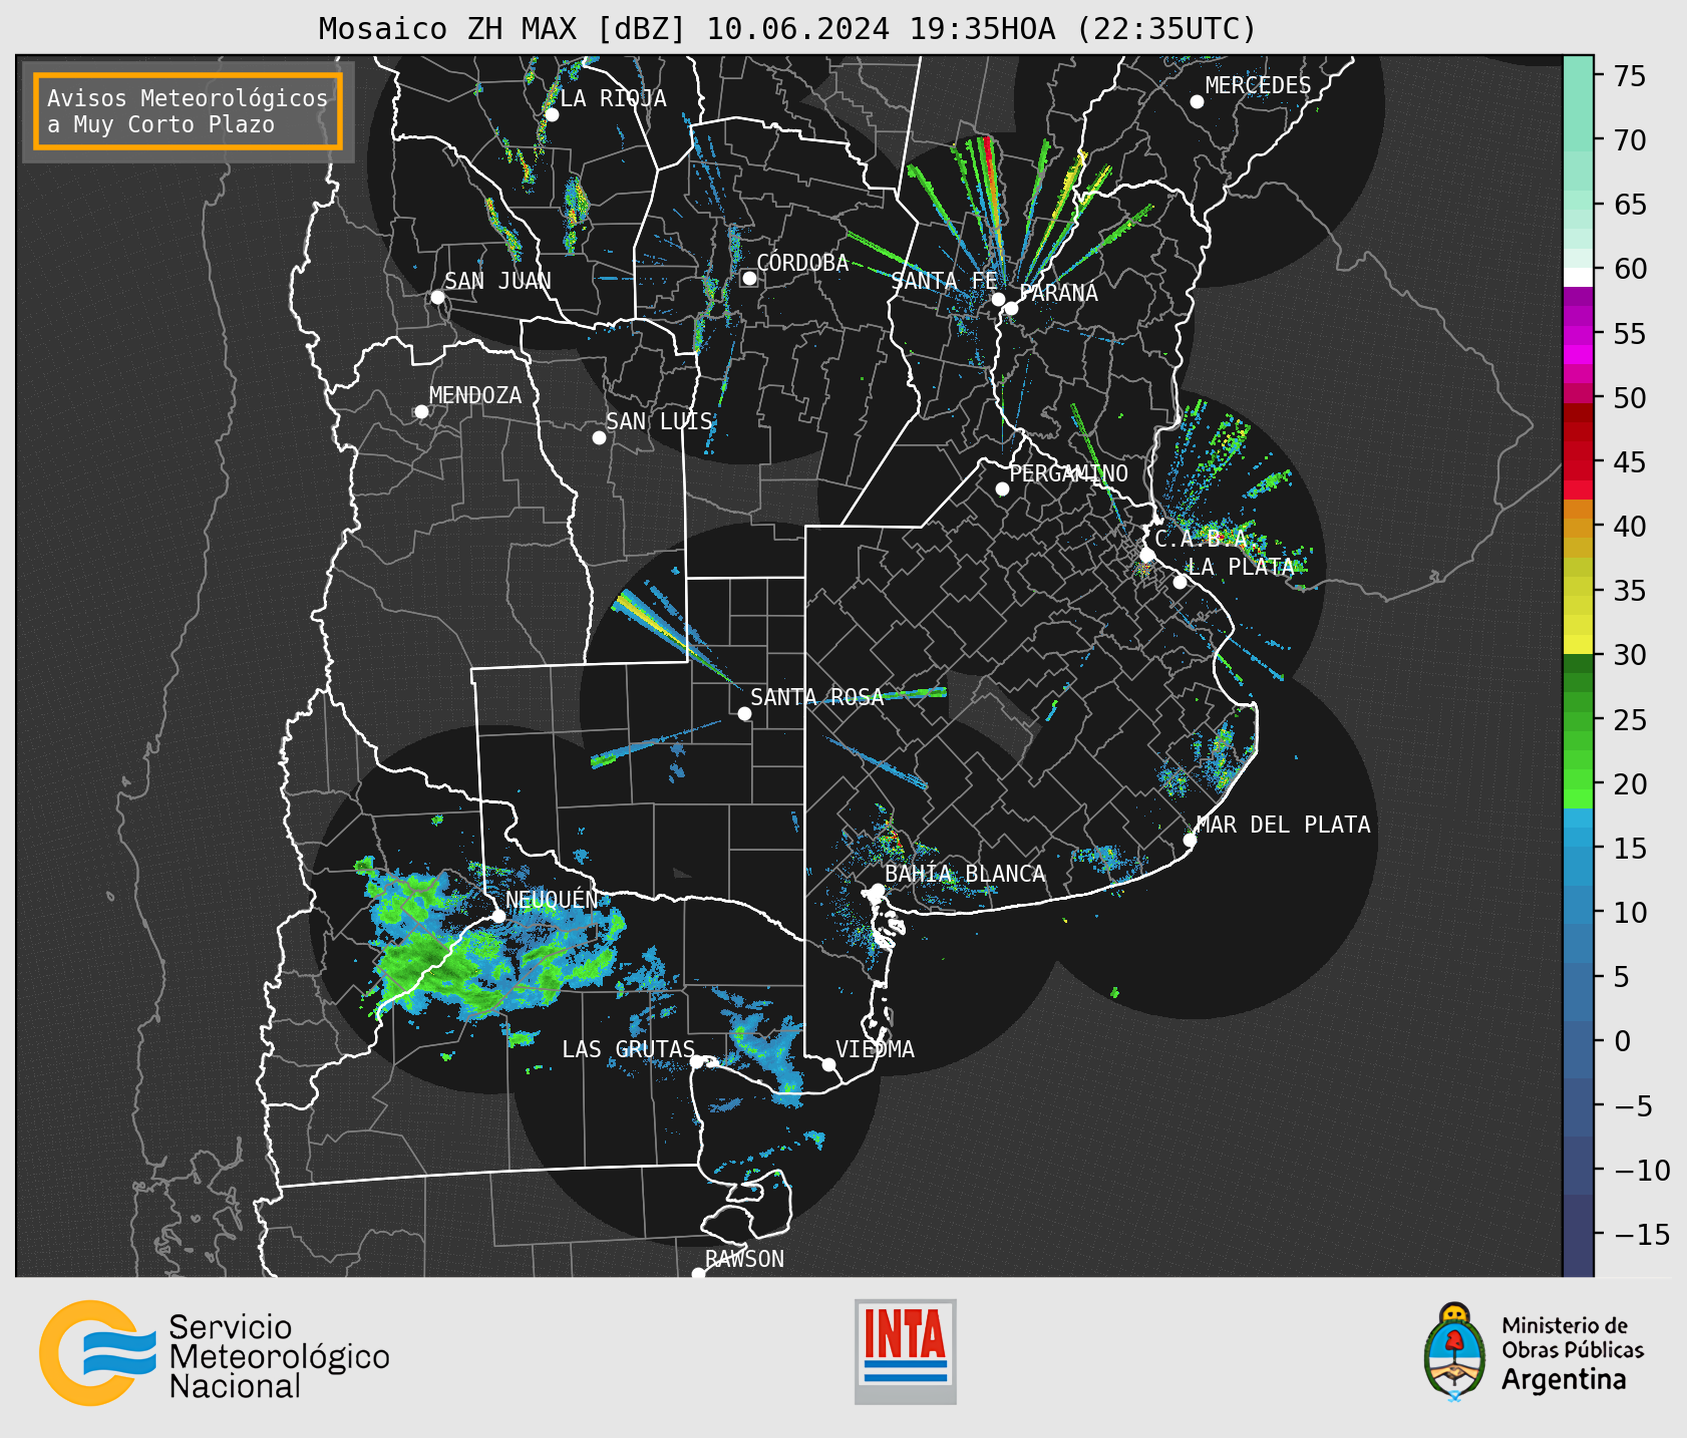This screenshot has width=1687, height=1438.
Task: Click the LAS GRUTAS city marker dot
Action: point(697,1062)
